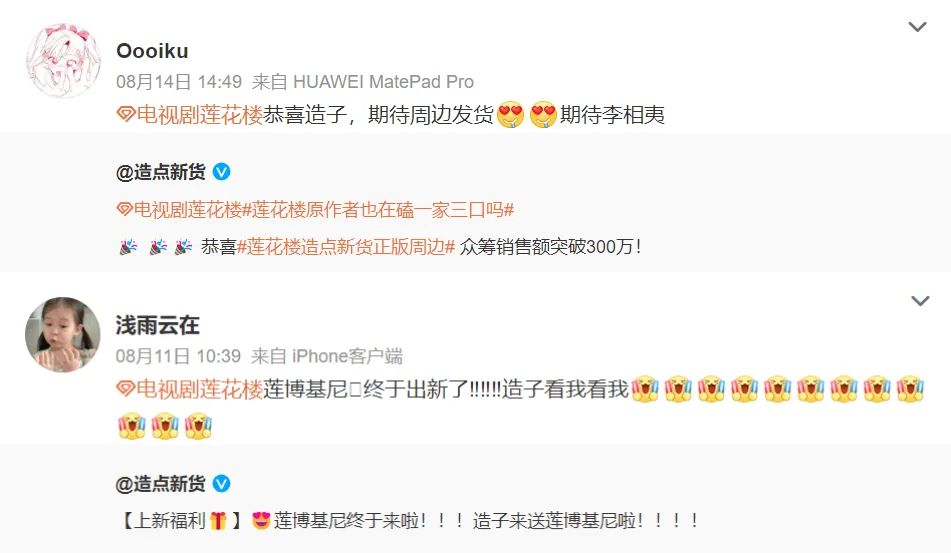Open the Oooiku username link
Image resolution: width=951 pixels, height=553 pixels.
152,51
